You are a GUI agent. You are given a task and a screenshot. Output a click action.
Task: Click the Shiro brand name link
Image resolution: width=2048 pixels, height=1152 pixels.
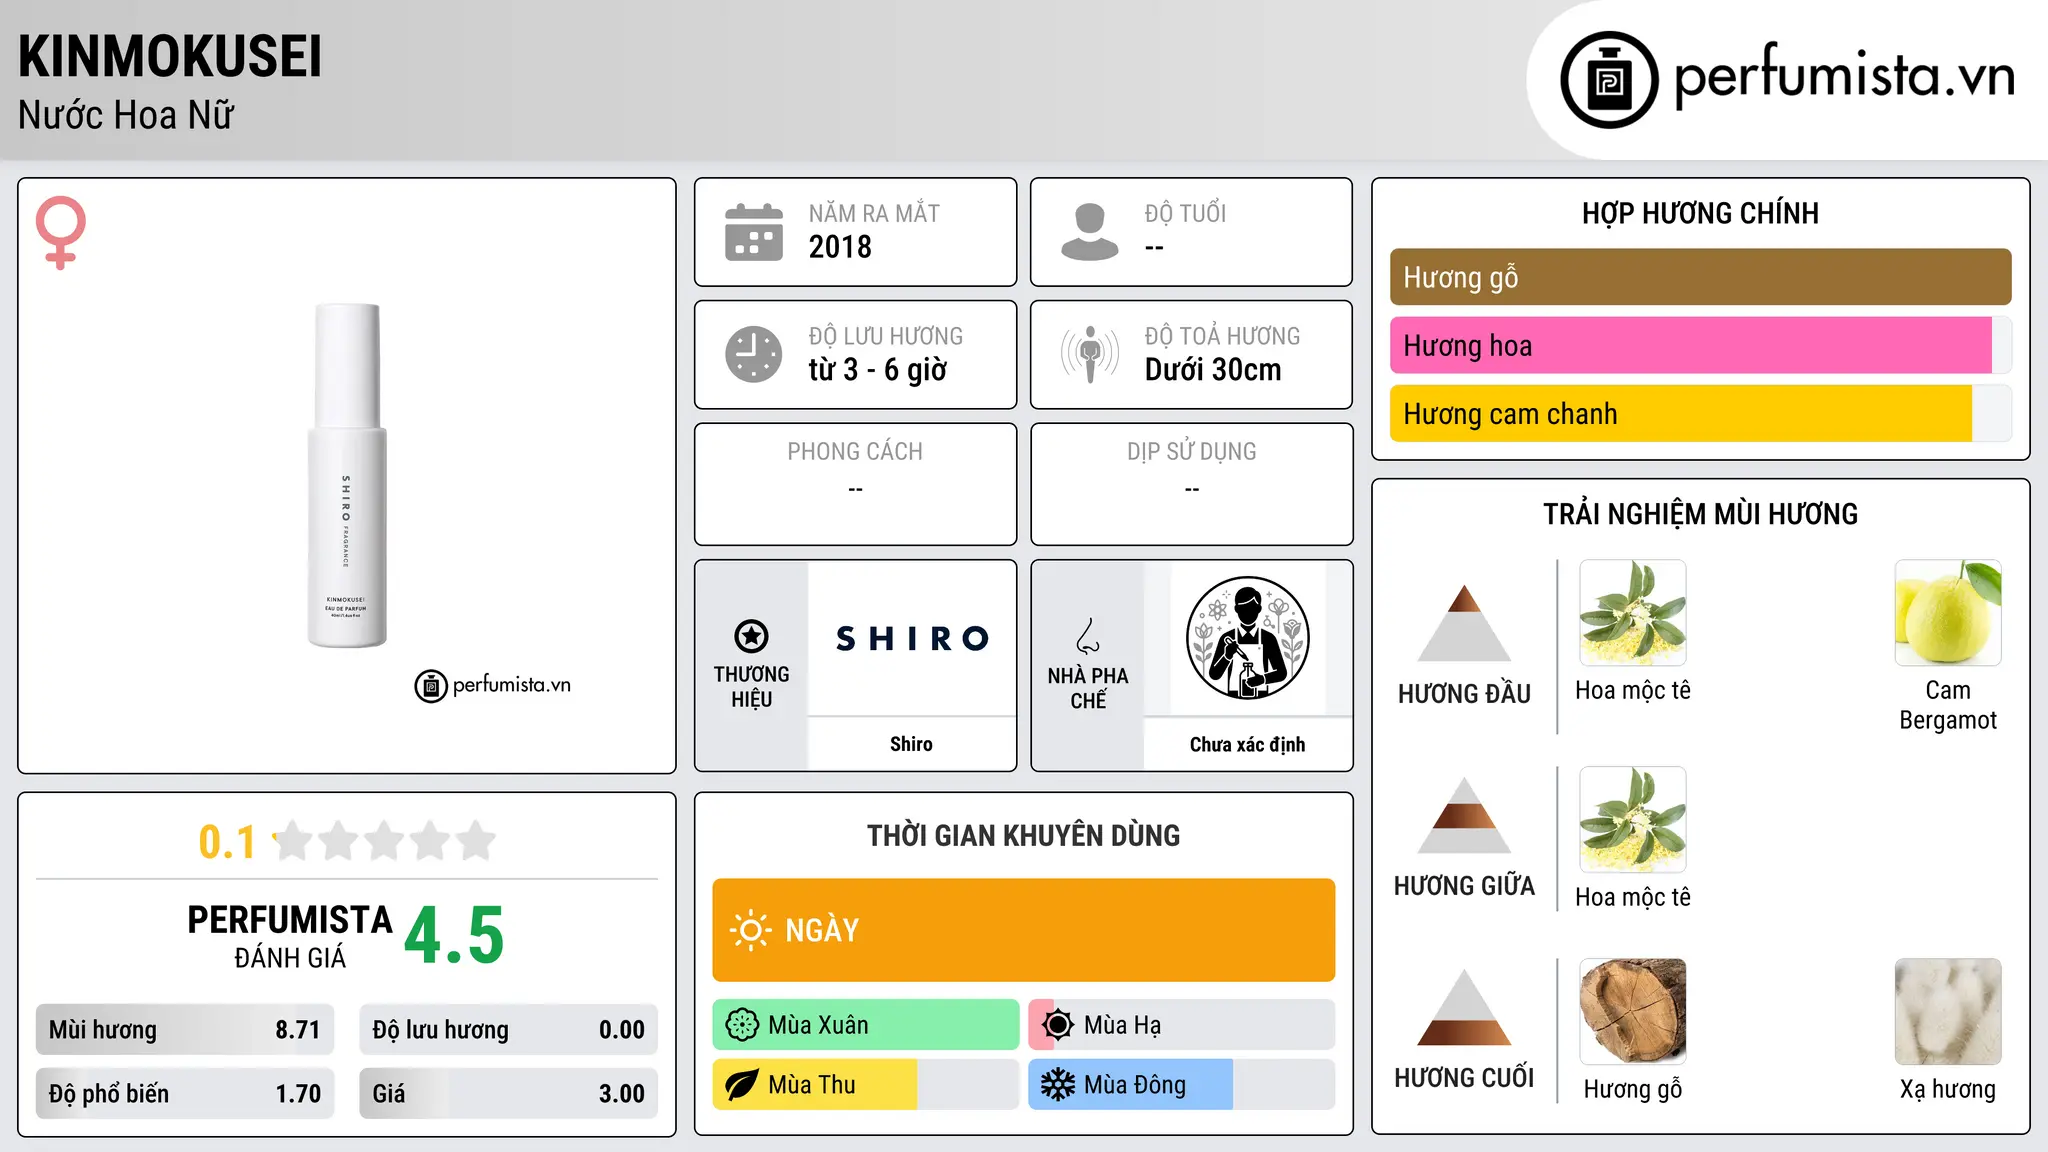[x=911, y=744]
